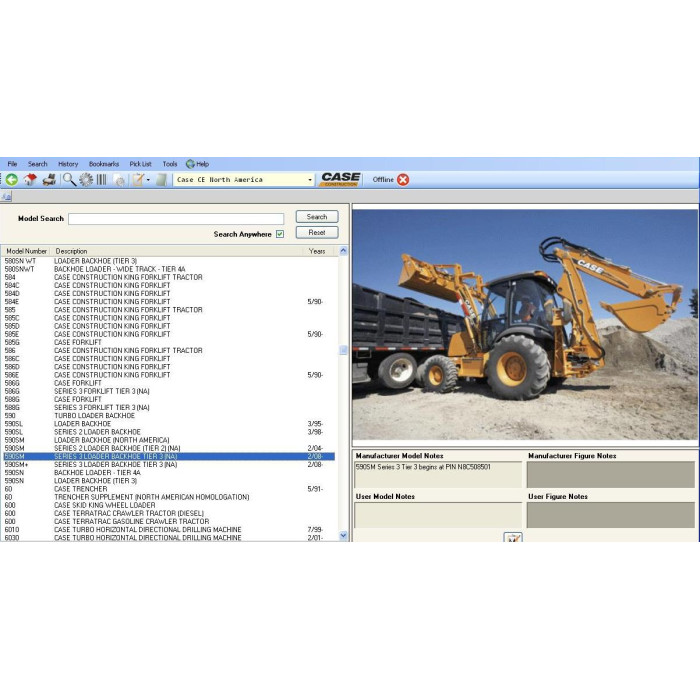Click the green back arrow icon
Screen dimensions: 700x700
(x=12, y=179)
